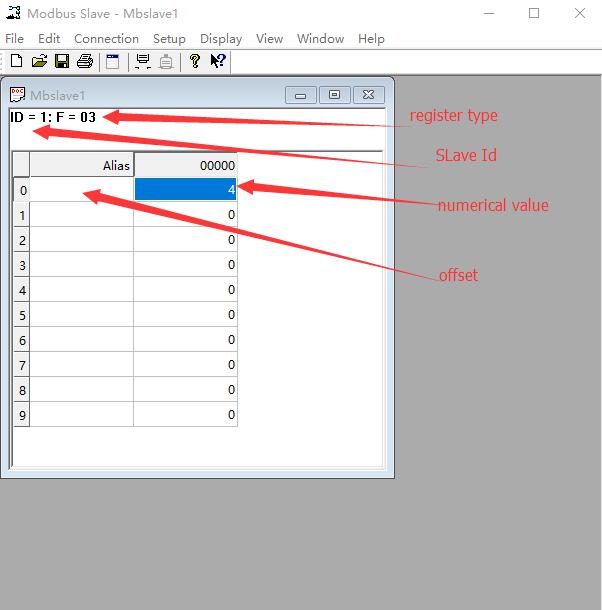The height and width of the screenshot is (610, 602).
Task: Open the Help menu
Action: tap(371, 39)
